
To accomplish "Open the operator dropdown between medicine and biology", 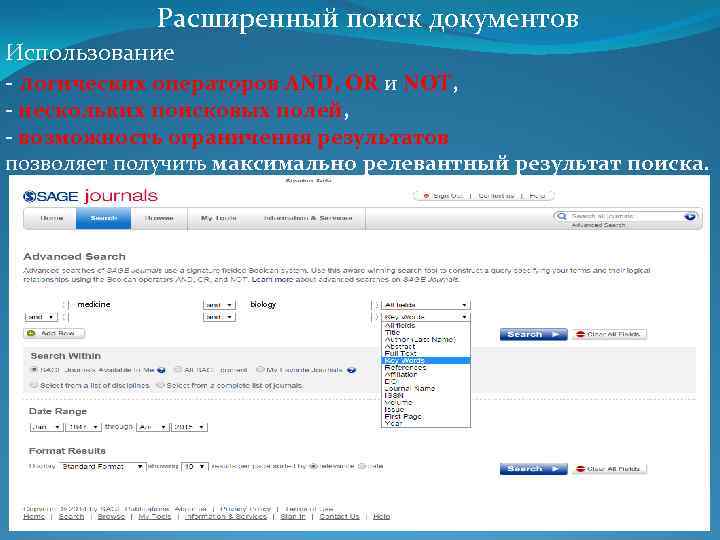I will (219, 305).
